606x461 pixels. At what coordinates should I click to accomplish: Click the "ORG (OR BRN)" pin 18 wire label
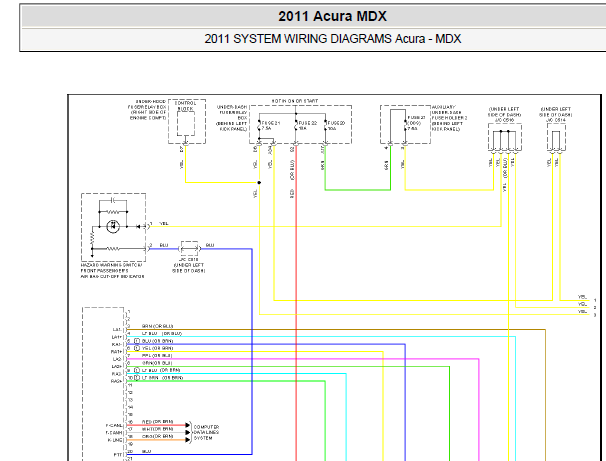pyautogui.click(x=157, y=436)
